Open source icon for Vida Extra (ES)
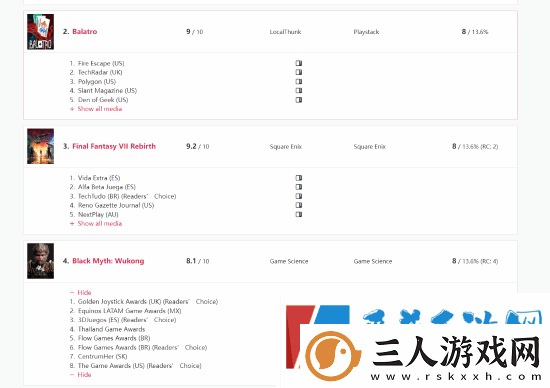Viewport: 550px width, 388px height. (299, 178)
